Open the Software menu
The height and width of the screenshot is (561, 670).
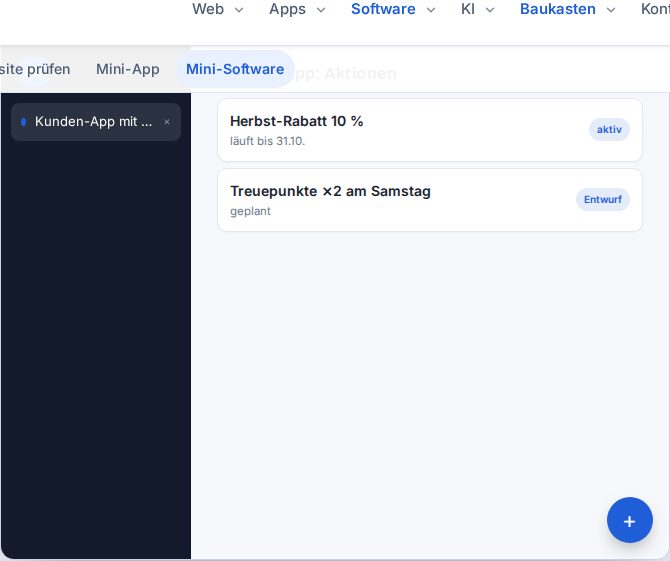(x=383, y=9)
